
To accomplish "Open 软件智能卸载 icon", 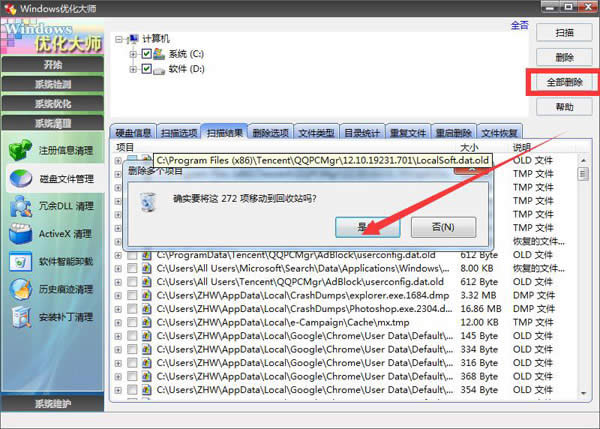I will tap(20, 262).
